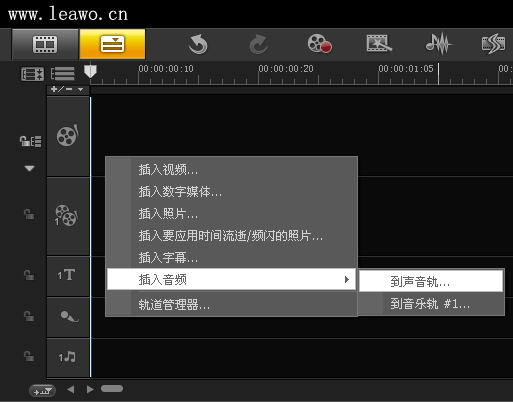The image size is (513, 402).
Task: Choose 插入视频... menu item
Action: coord(232,170)
